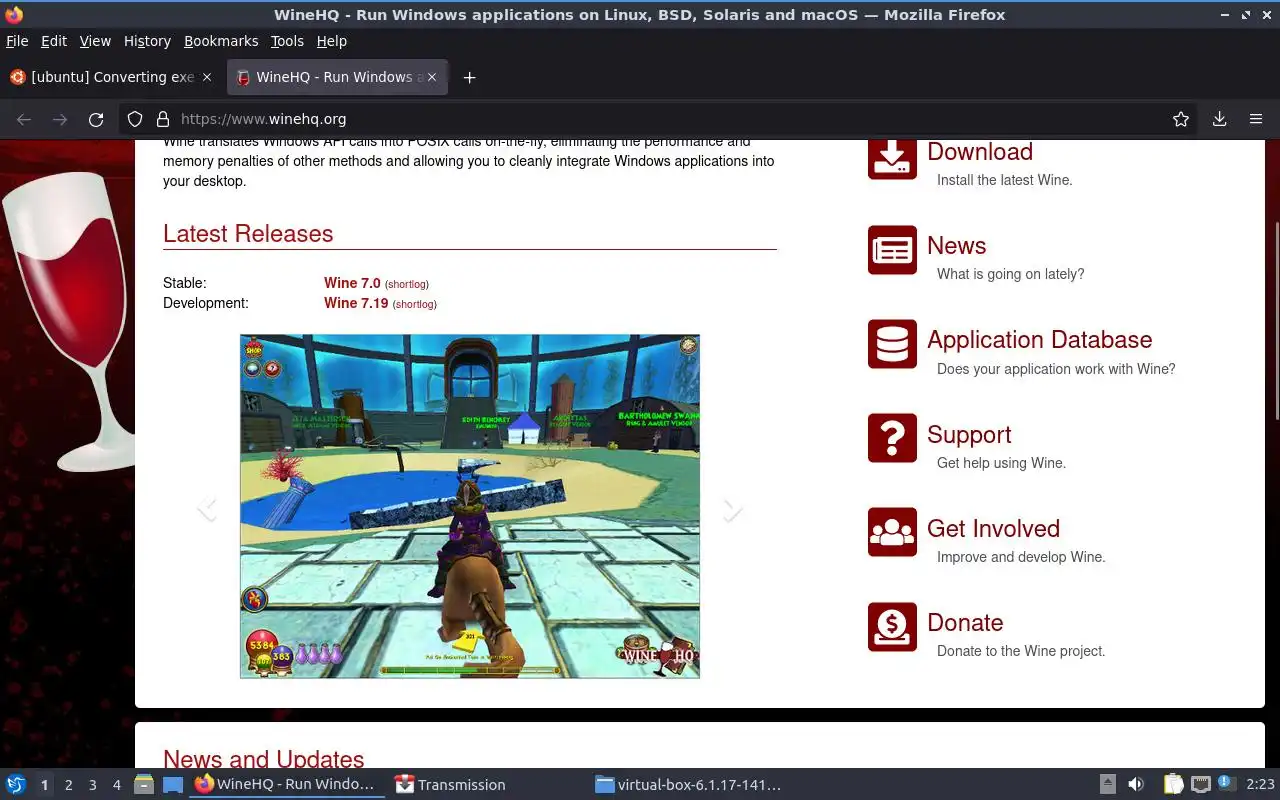Close the WineHQ tab
1280x800 pixels.
point(432,77)
